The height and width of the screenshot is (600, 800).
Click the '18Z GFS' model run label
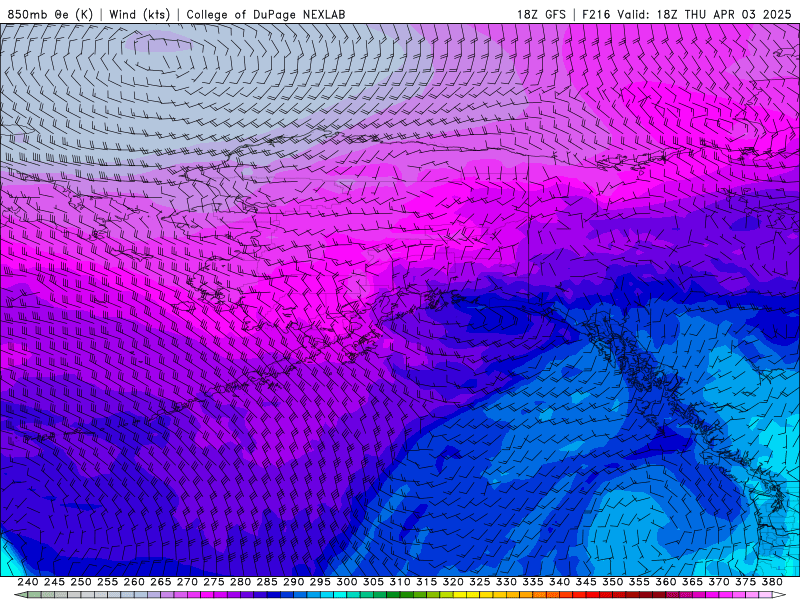[541, 14]
